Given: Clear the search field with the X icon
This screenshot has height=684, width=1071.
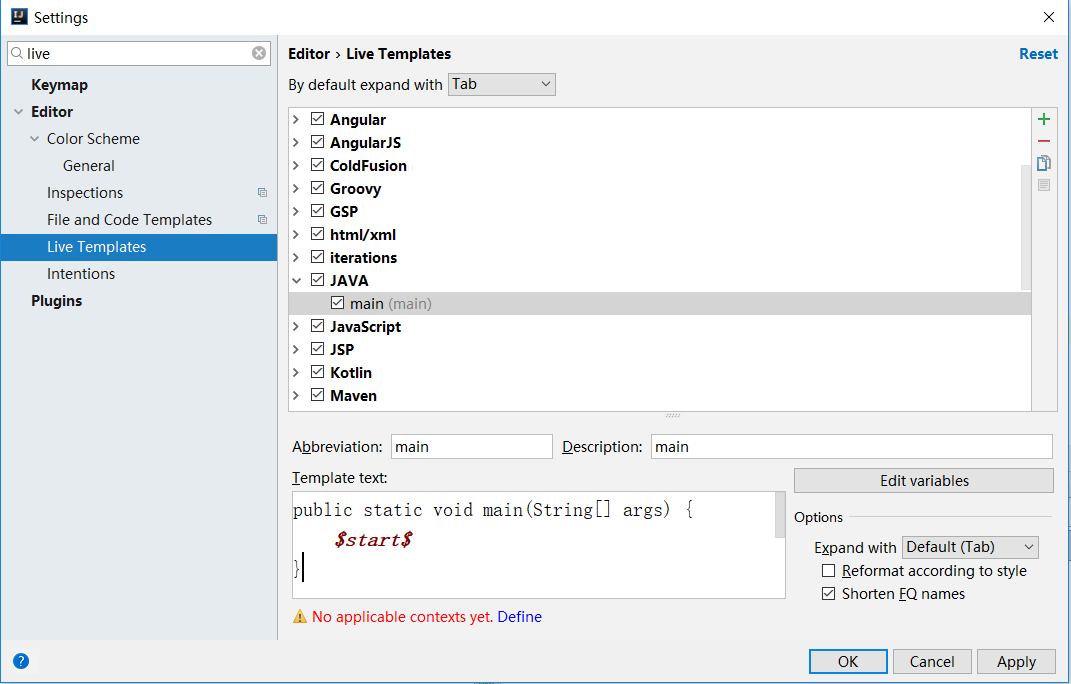Looking at the screenshot, I should point(259,53).
